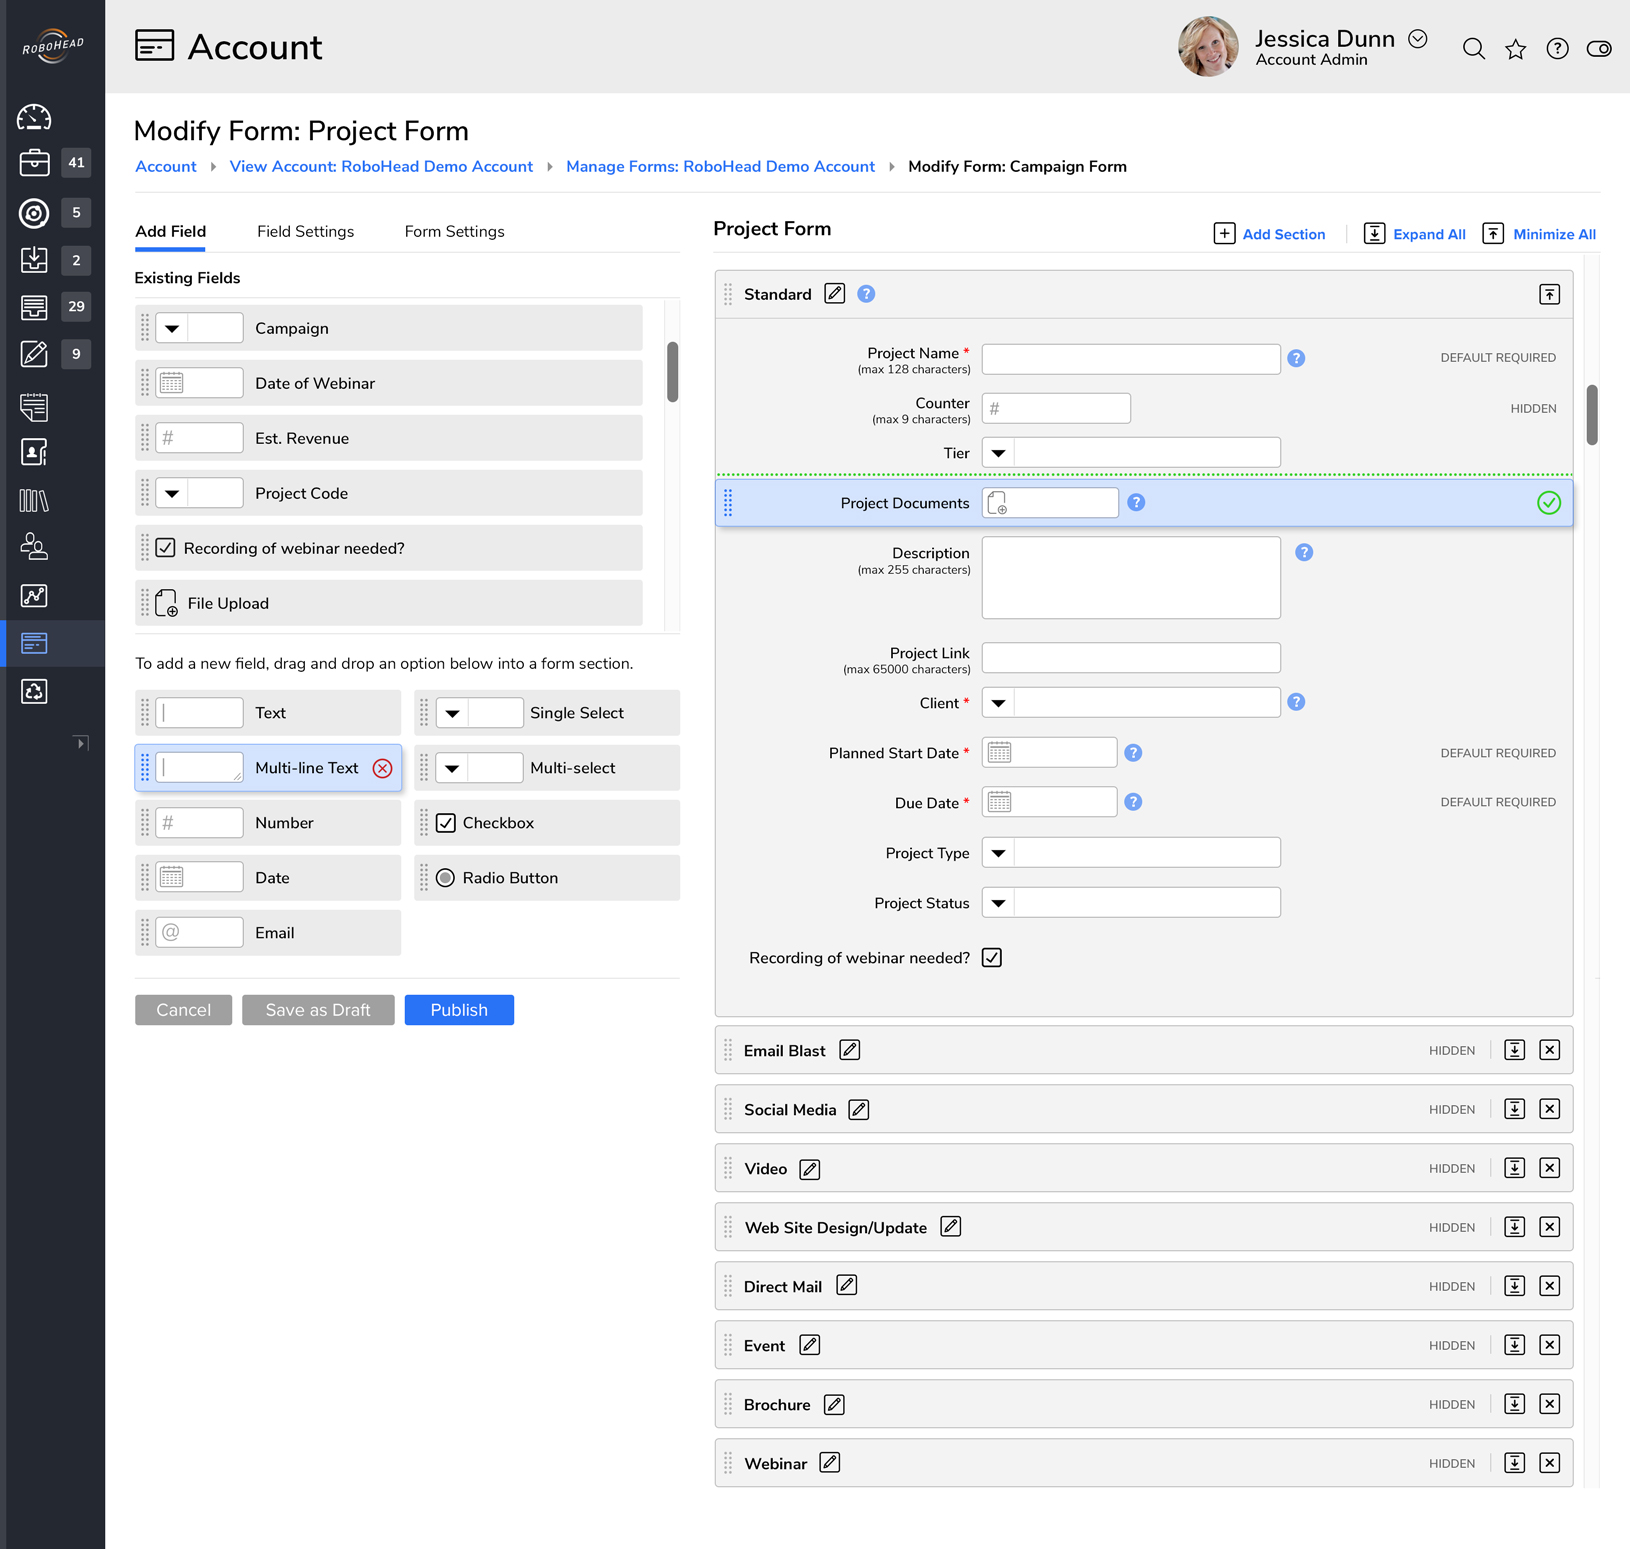This screenshot has width=1630, height=1549.
Task: Confirm Project Documents field green checkmark
Action: coord(1548,503)
